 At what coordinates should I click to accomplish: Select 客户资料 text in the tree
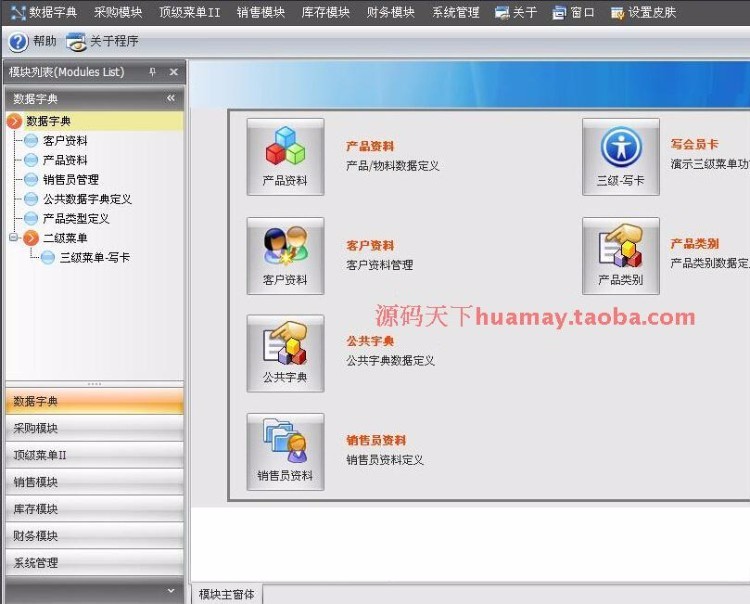[x=65, y=141]
